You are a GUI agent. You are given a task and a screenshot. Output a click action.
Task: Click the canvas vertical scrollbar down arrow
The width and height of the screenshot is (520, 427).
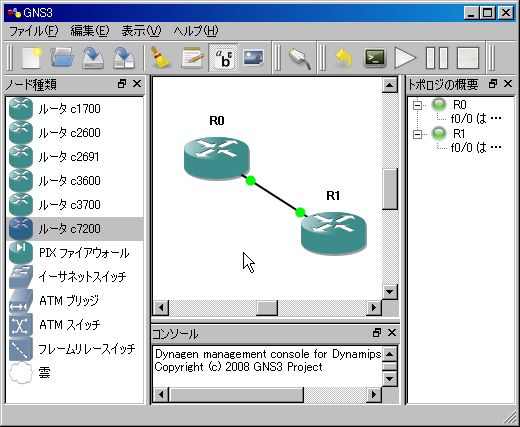tap(389, 292)
